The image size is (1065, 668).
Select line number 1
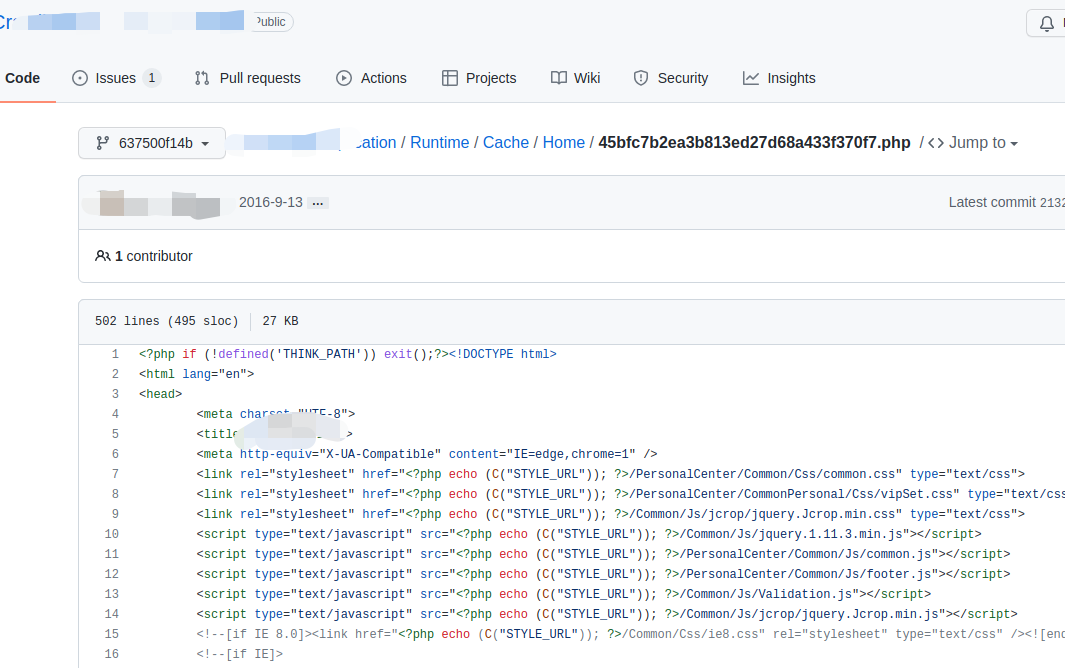point(115,354)
